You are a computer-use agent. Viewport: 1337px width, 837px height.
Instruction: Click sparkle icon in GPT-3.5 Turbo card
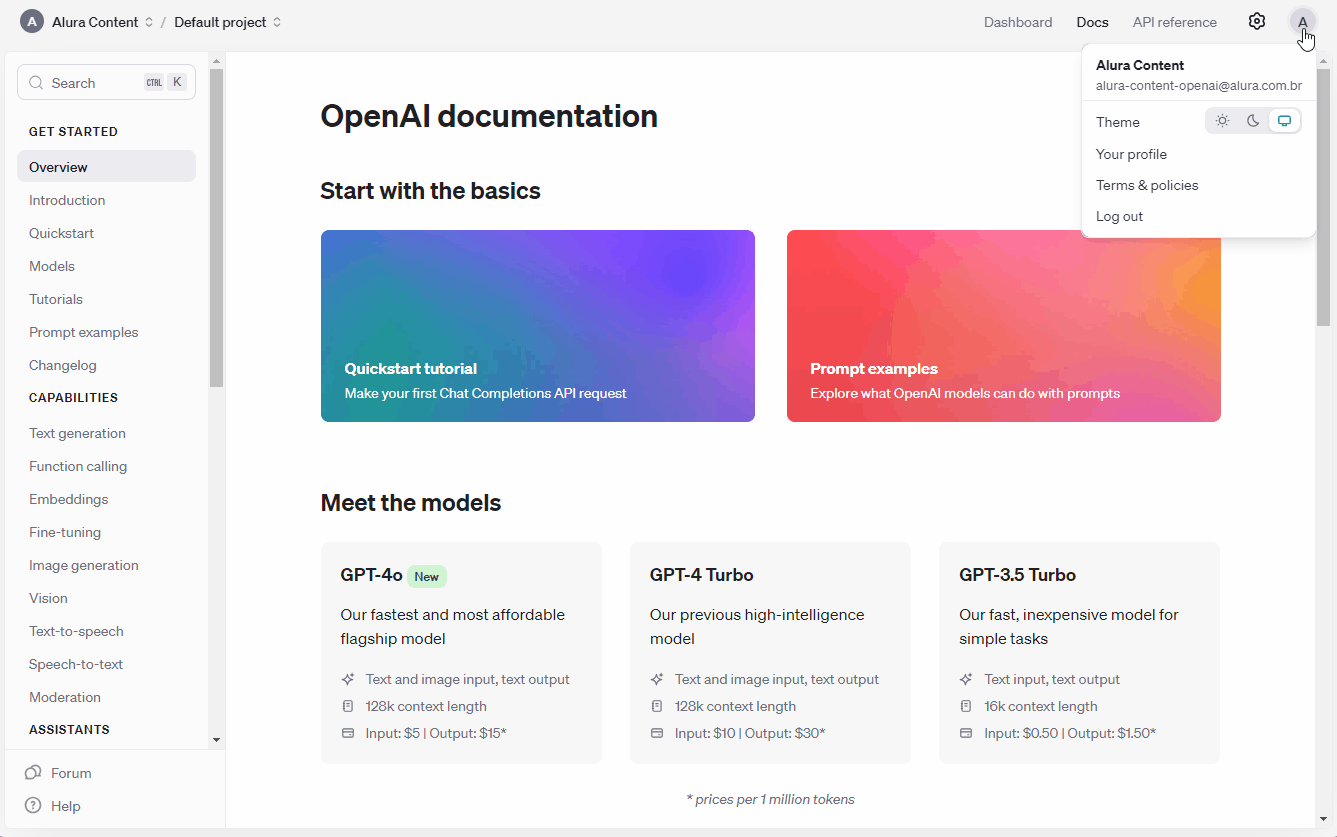(x=966, y=679)
